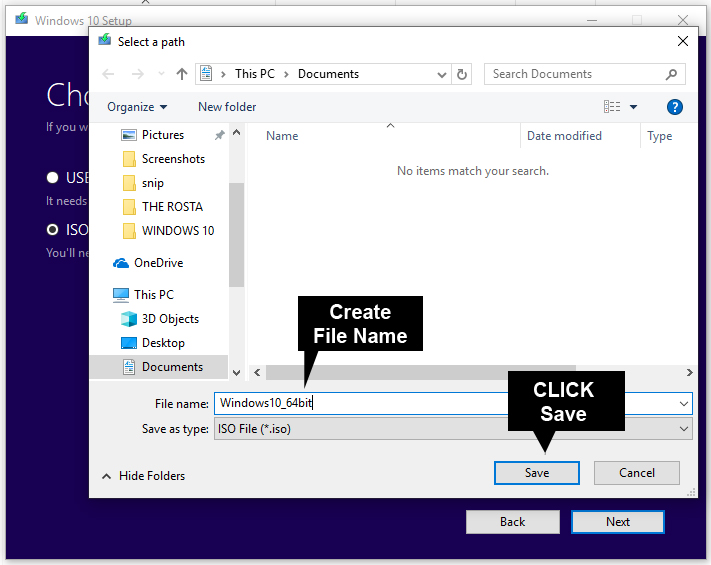
Task: Select USB radio button in Setup window
Action: (53, 177)
